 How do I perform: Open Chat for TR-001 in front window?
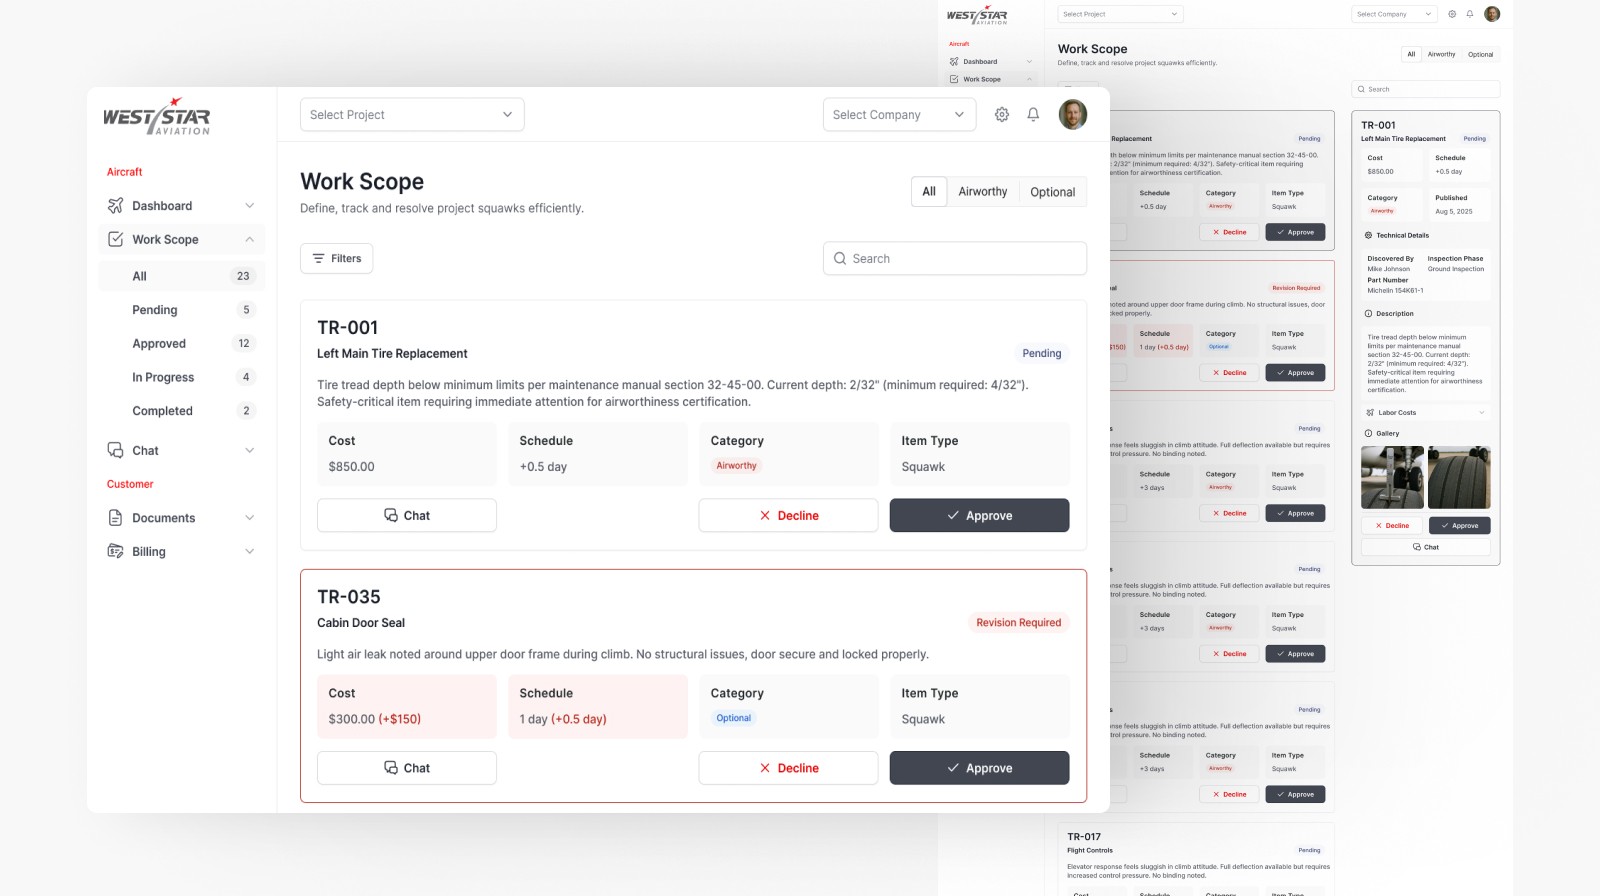pyautogui.click(x=407, y=515)
